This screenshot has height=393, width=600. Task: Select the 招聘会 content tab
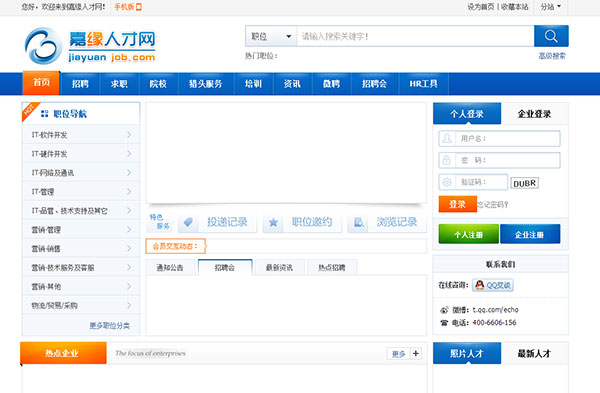point(225,267)
